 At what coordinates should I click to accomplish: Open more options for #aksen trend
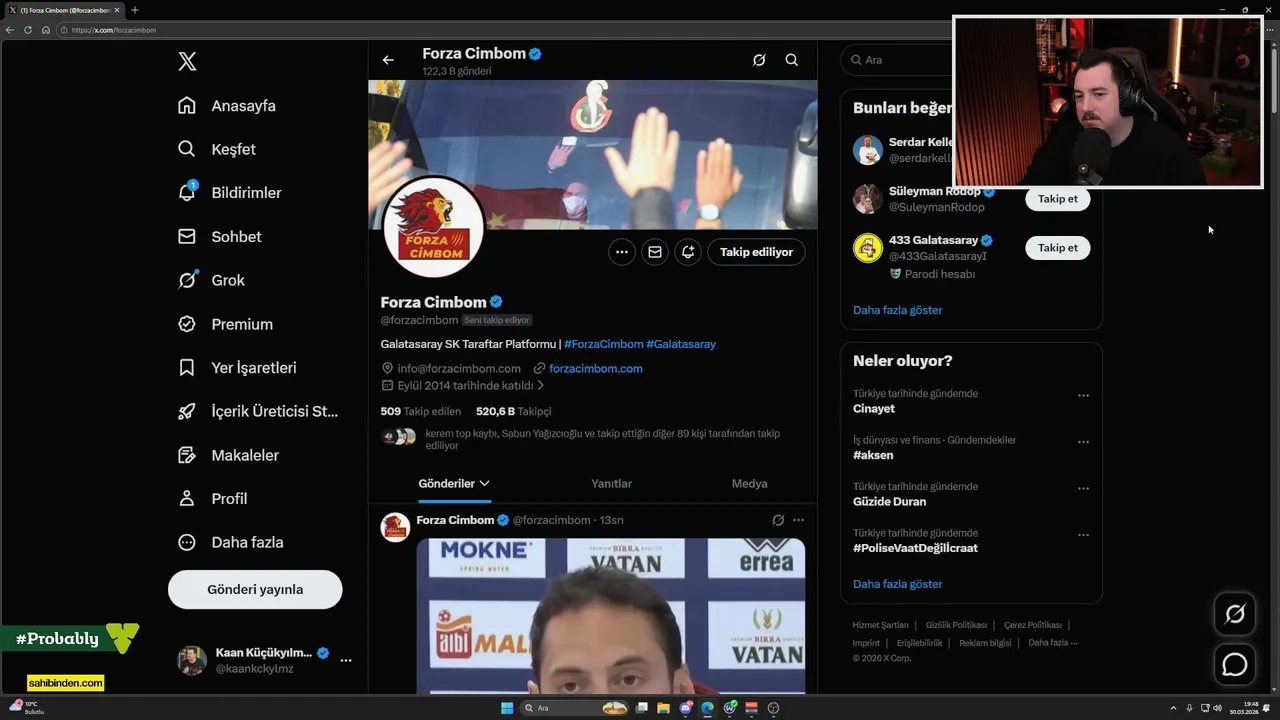[x=1083, y=442]
